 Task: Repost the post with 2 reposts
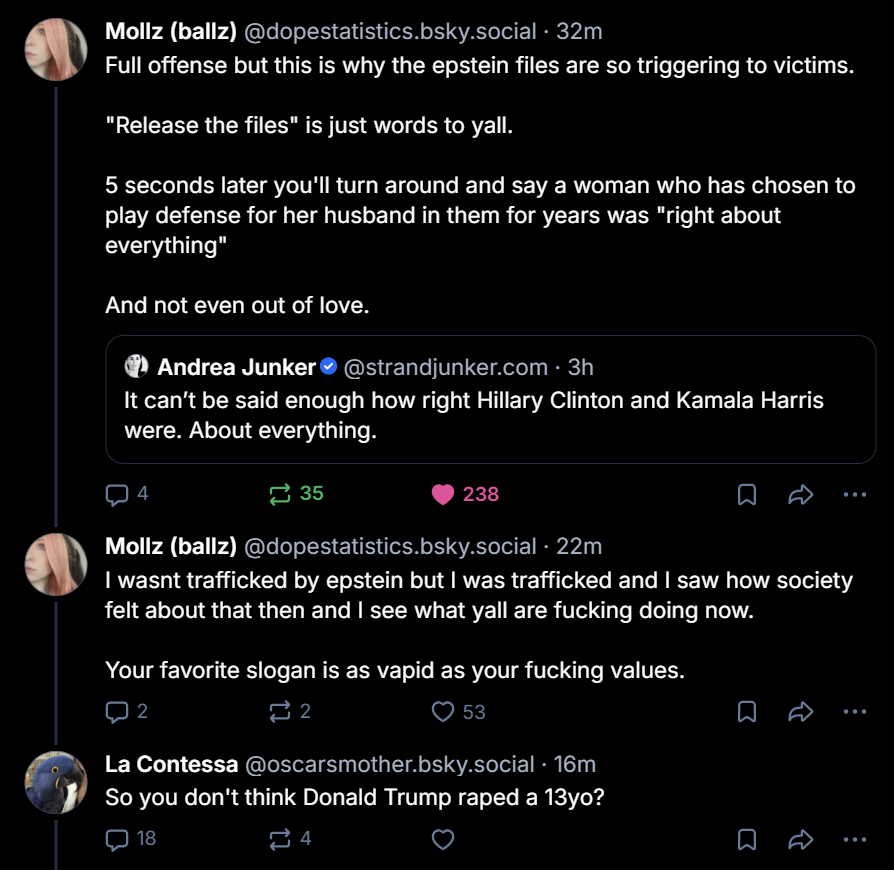pos(281,711)
